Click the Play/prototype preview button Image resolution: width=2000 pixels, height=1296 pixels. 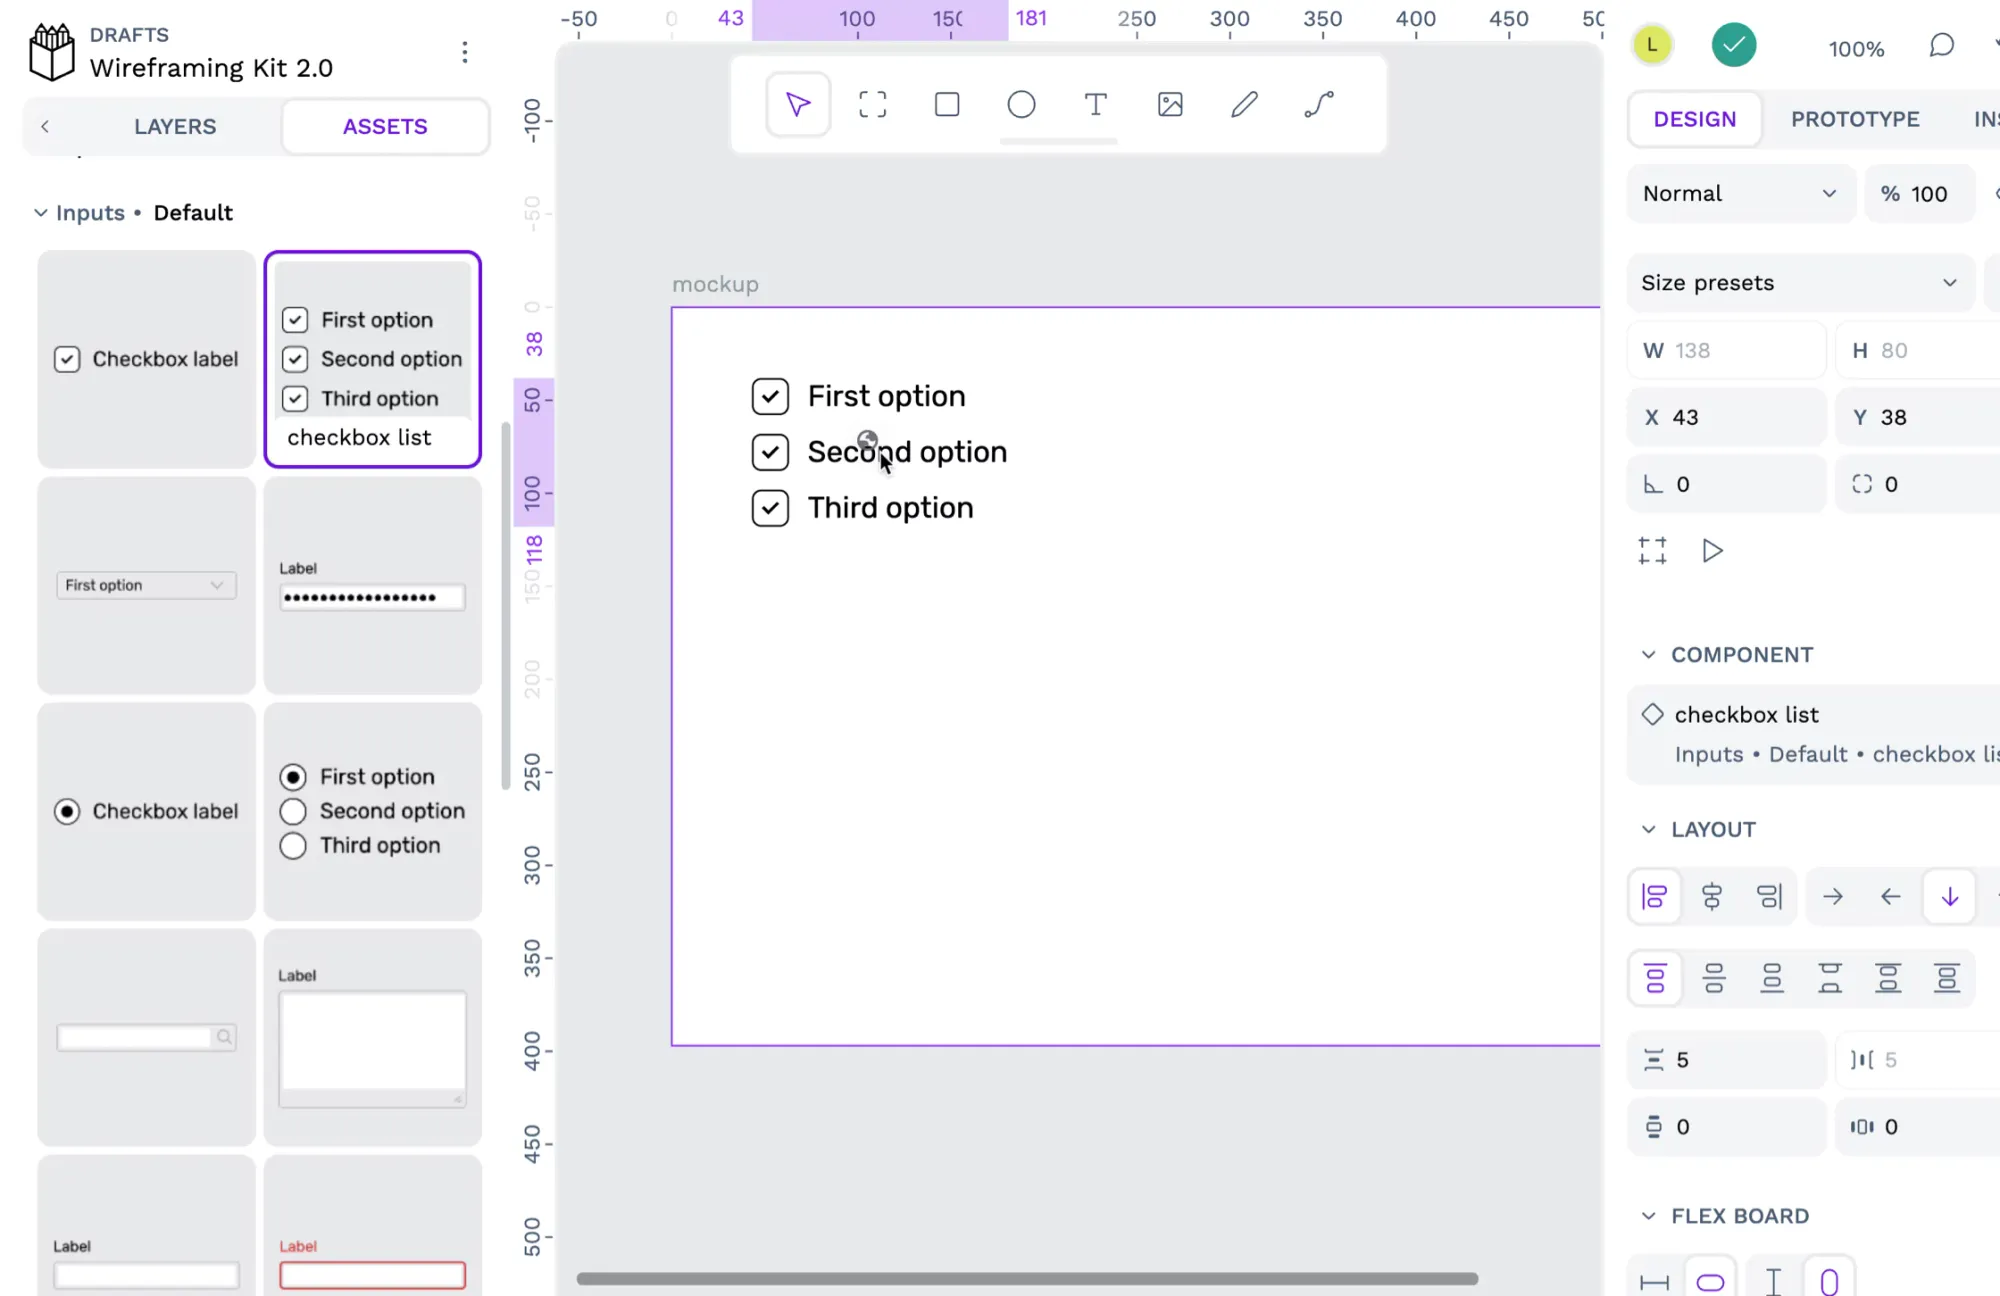[x=1713, y=551]
